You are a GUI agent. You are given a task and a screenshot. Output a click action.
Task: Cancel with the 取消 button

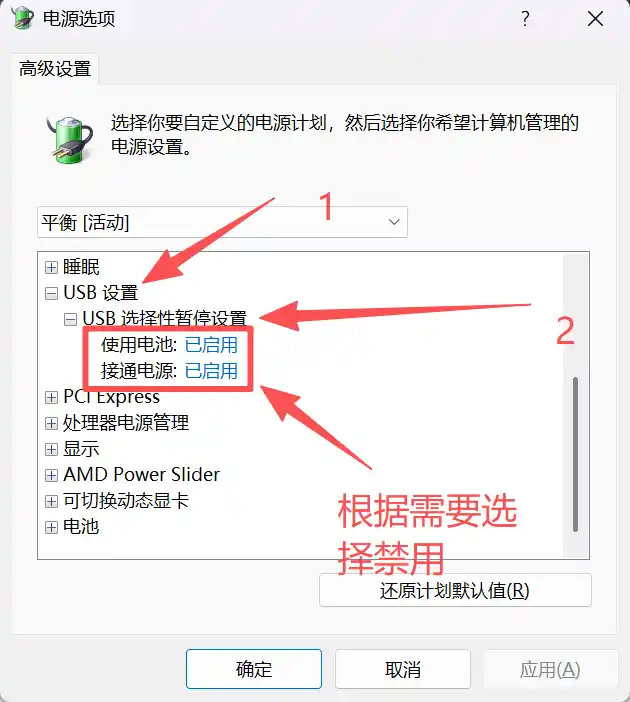[x=403, y=669]
